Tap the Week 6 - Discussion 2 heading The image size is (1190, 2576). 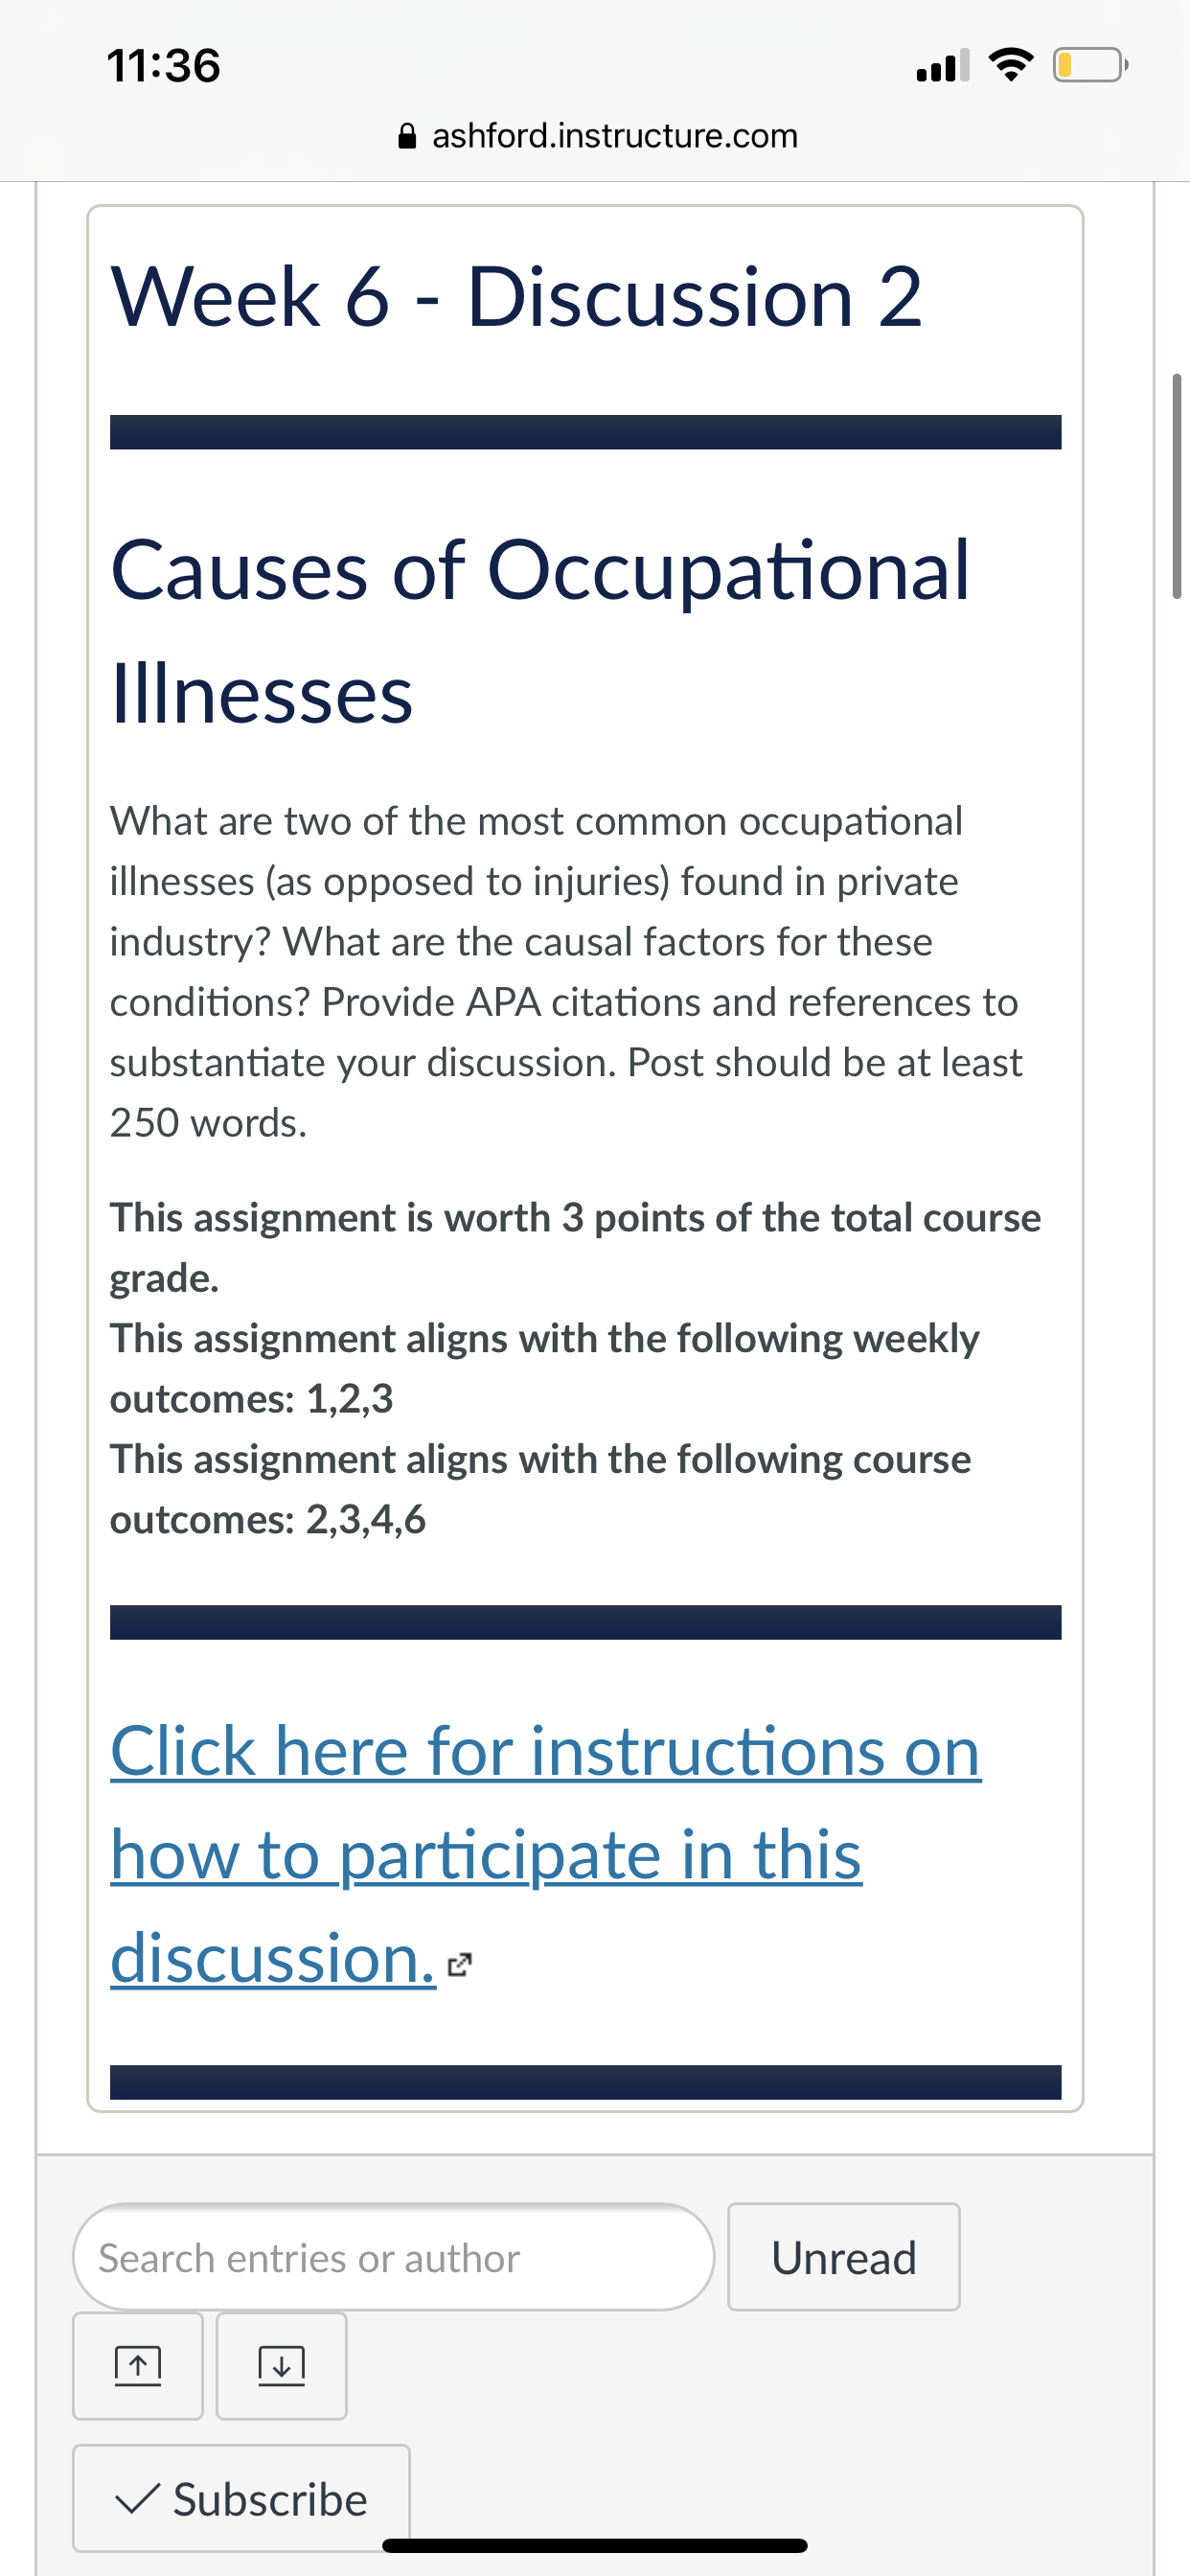click(516, 297)
